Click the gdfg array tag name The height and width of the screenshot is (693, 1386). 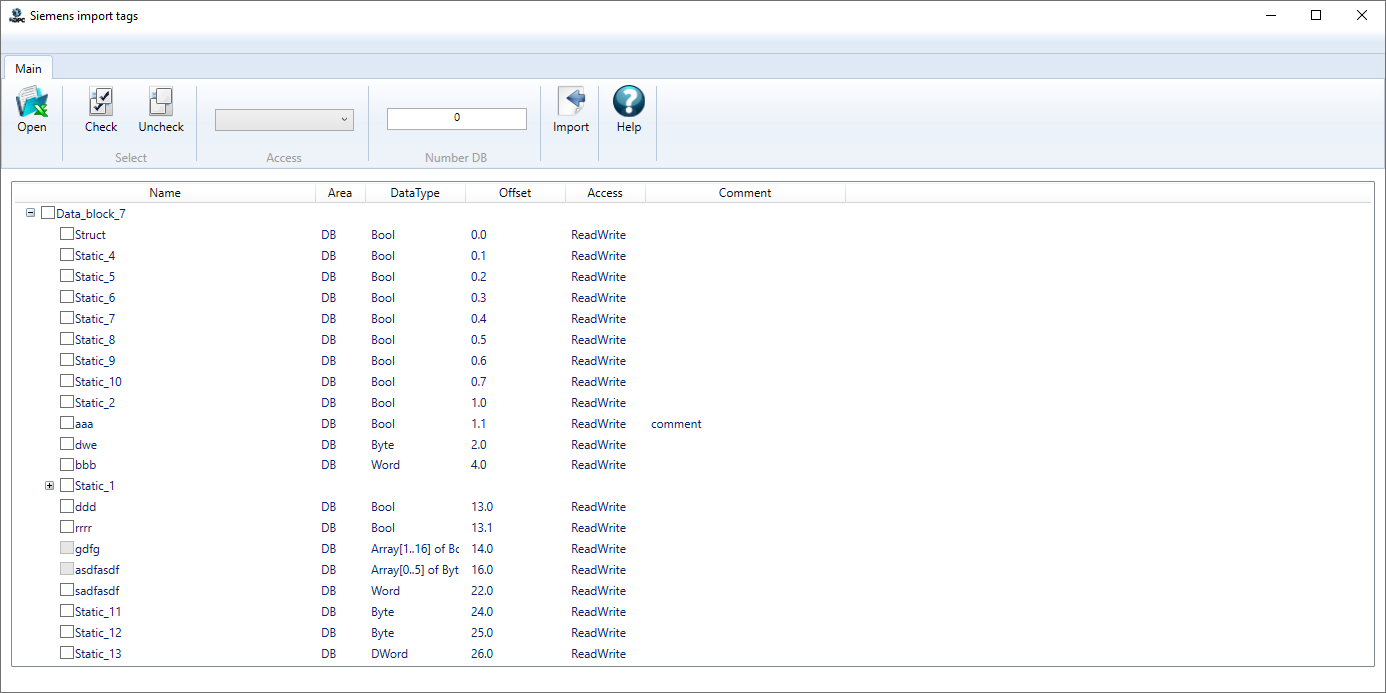[87, 549]
